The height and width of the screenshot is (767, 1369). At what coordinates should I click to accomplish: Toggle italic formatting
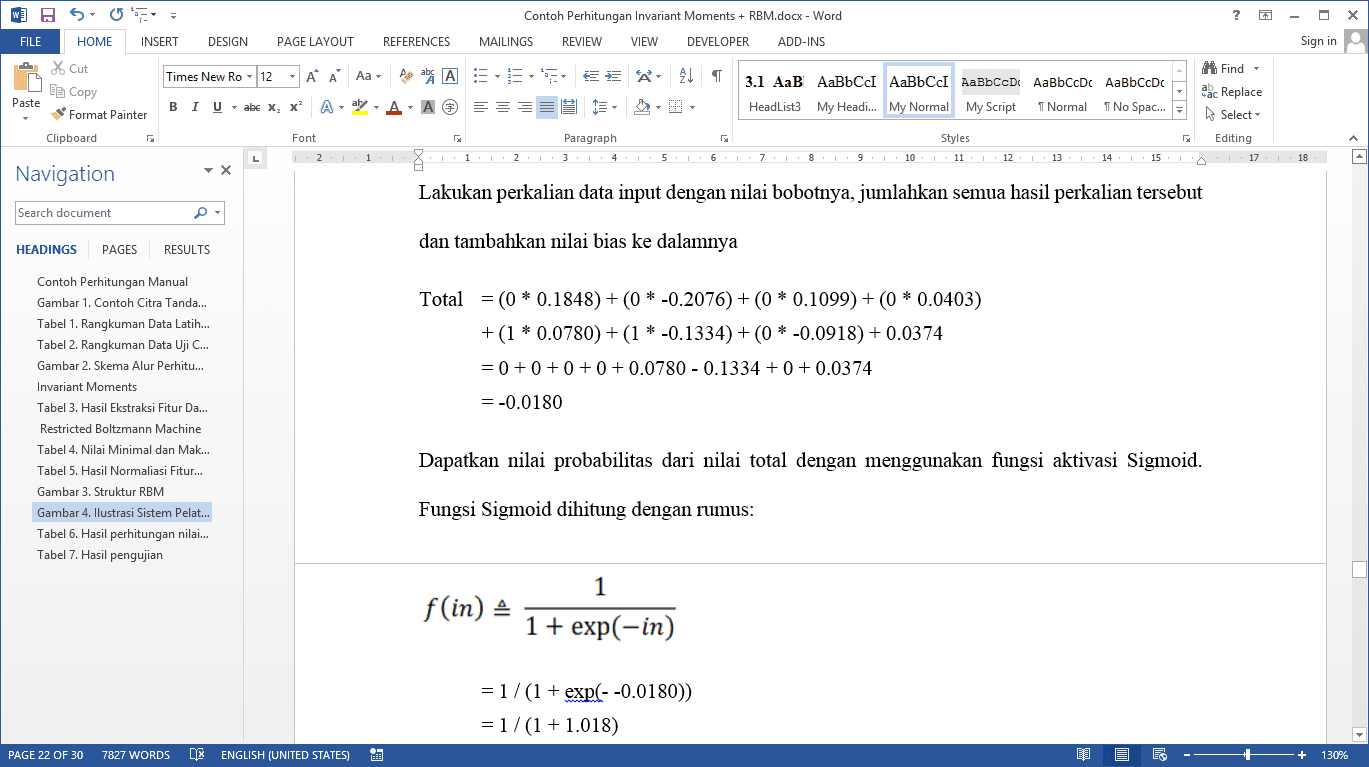195,107
